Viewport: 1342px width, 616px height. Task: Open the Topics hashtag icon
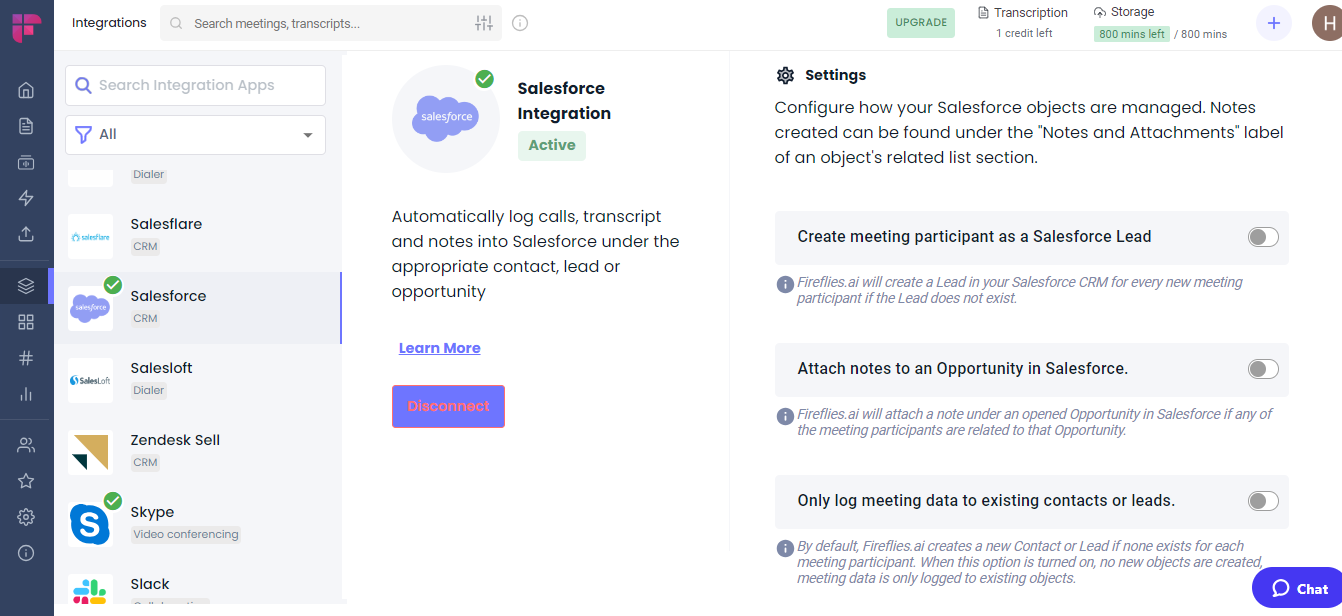pos(26,357)
